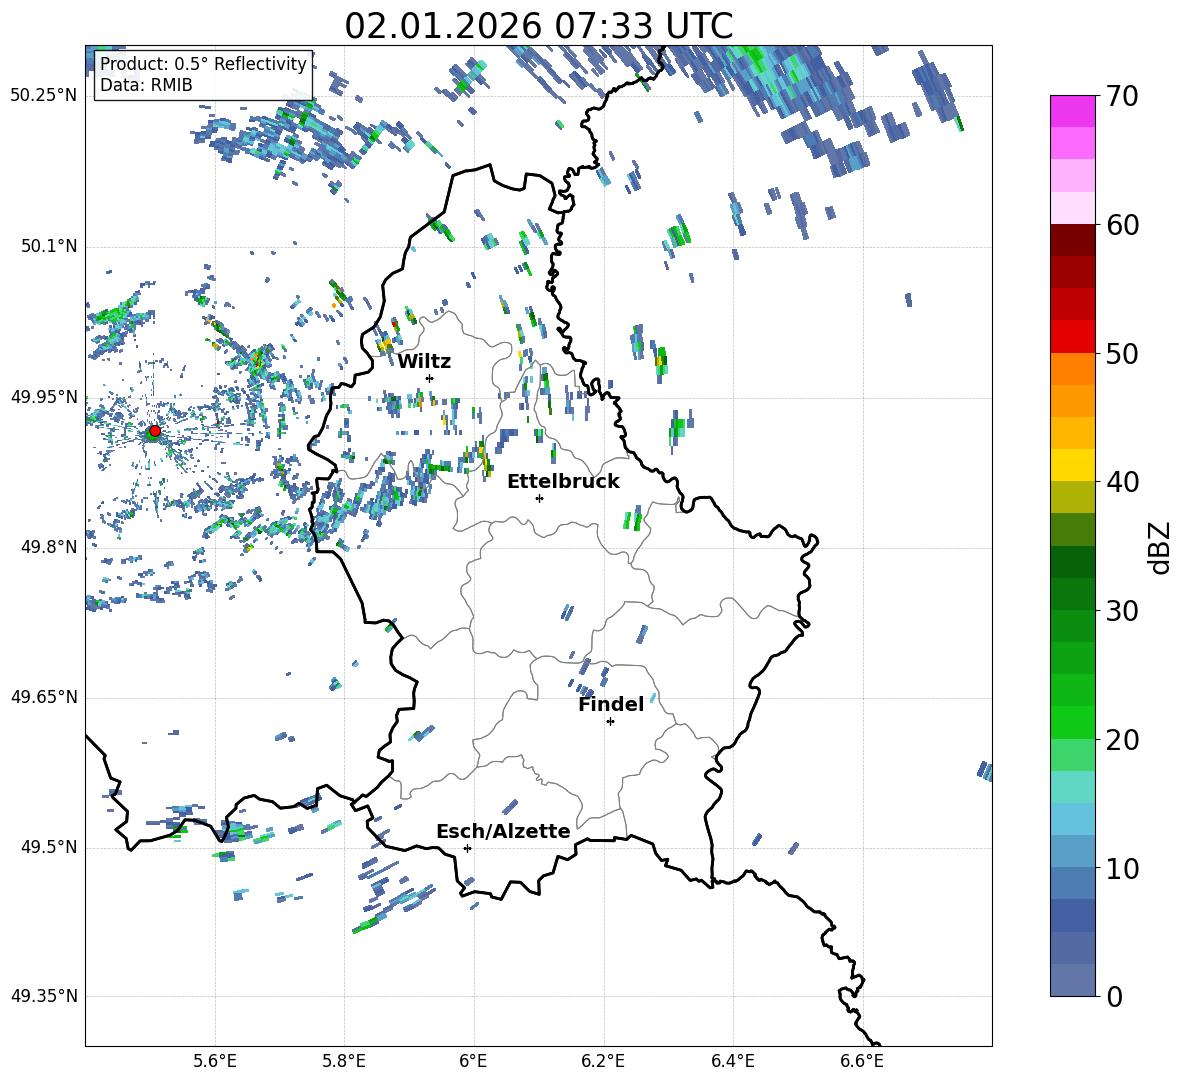Click the 40 tick on colorbar
The height and width of the screenshot is (1081, 1184).
click(x=1122, y=482)
